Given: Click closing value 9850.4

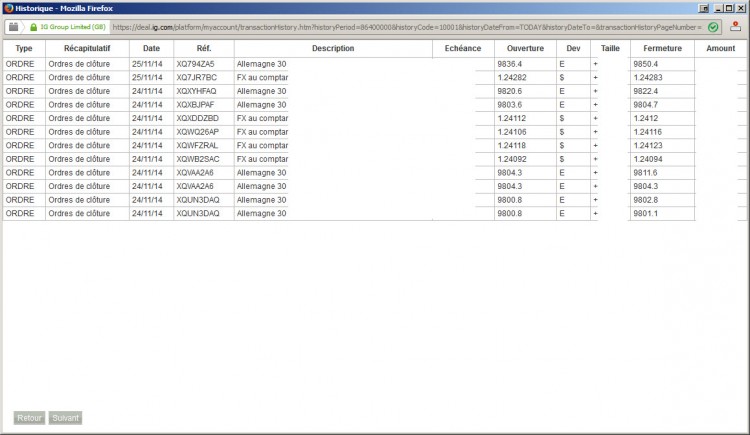Looking at the screenshot, I should pos(646,64).
